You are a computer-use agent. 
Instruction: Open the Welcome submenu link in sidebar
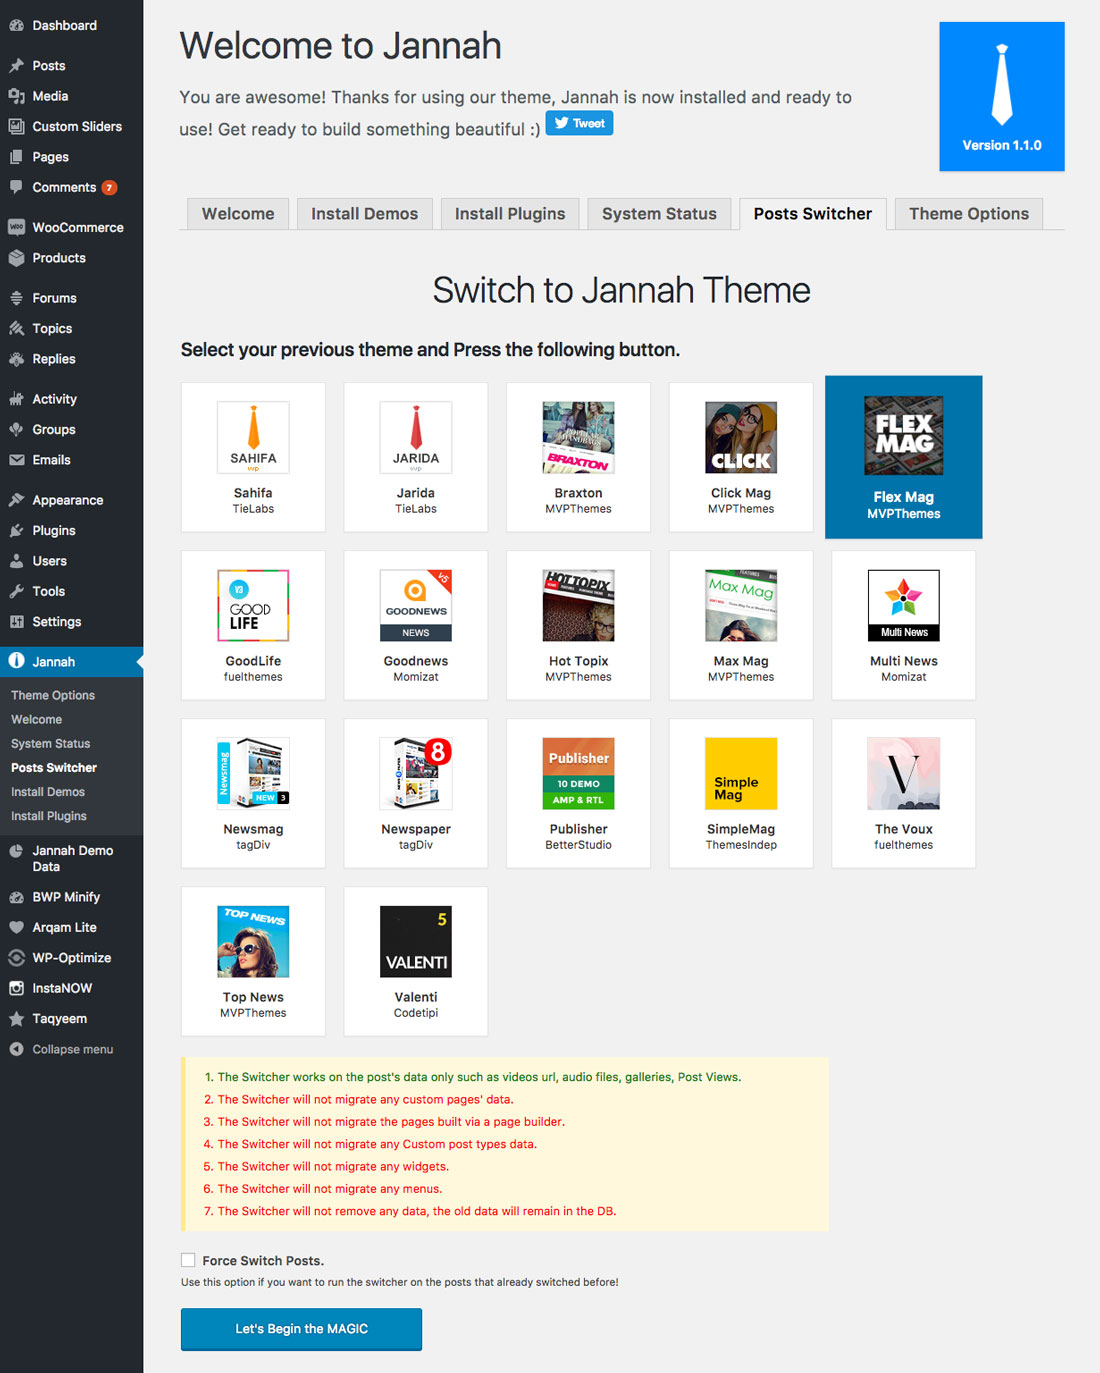click(36, 719)
